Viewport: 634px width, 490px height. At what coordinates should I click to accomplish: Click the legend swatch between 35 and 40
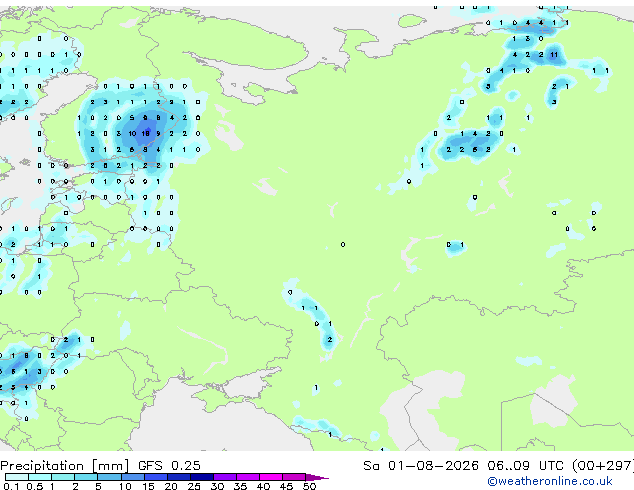click(x=248, y=477)
